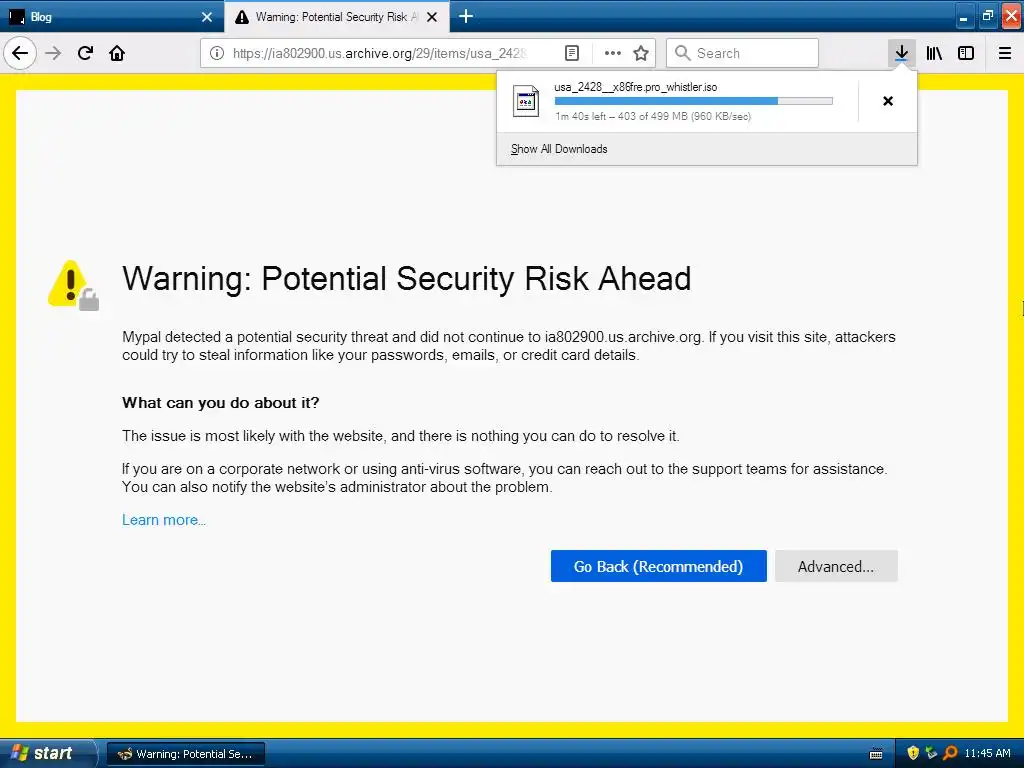Click the network connection tray icon
The height and width of the screenshot is (768, 1024).
coord(931,753)
